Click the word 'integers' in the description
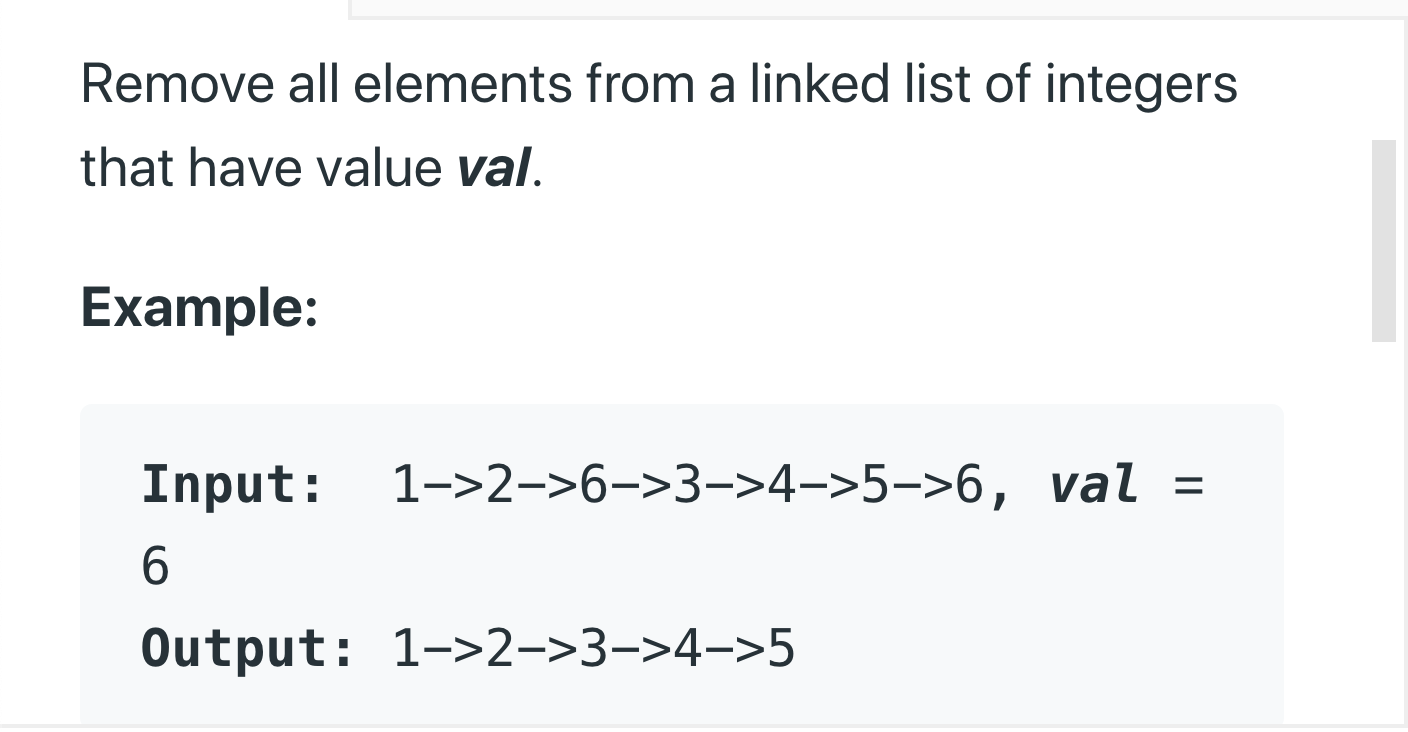 (x=1141, y=86)
